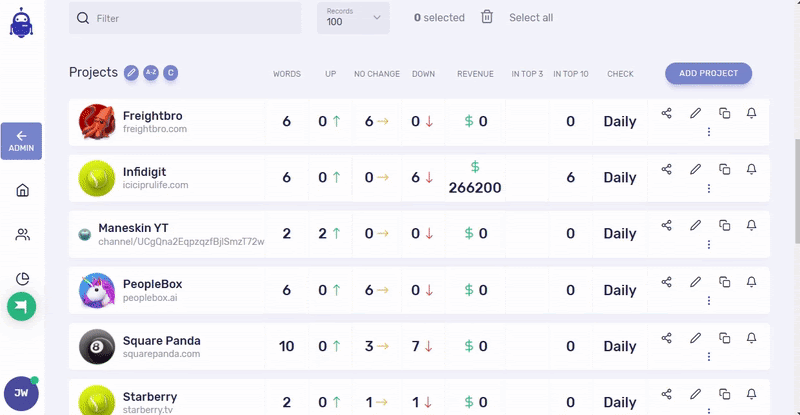Screen dimensions: 800x415
Task: Edit the Starberry project
Action: (695, 395)
